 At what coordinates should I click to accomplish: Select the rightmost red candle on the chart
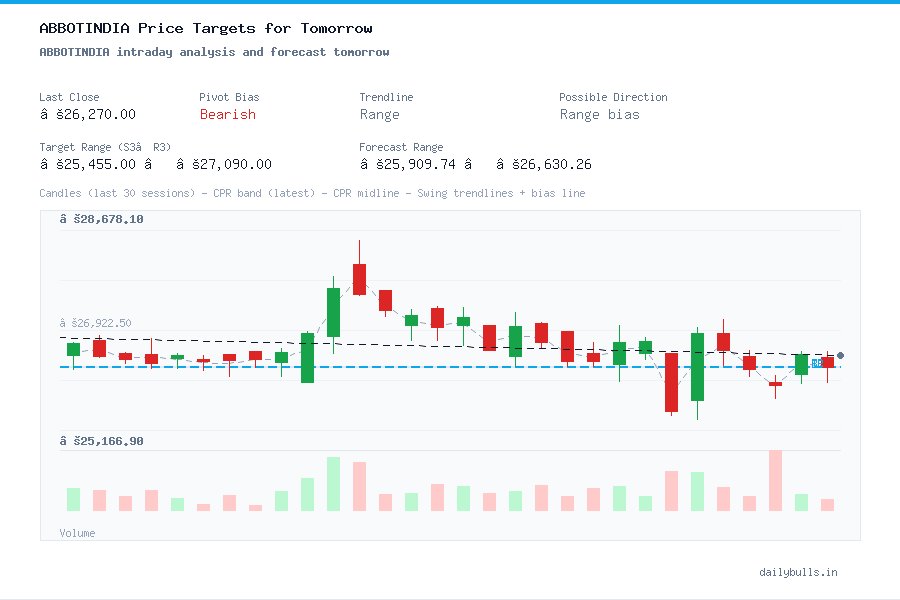click(x=828, y=362)
